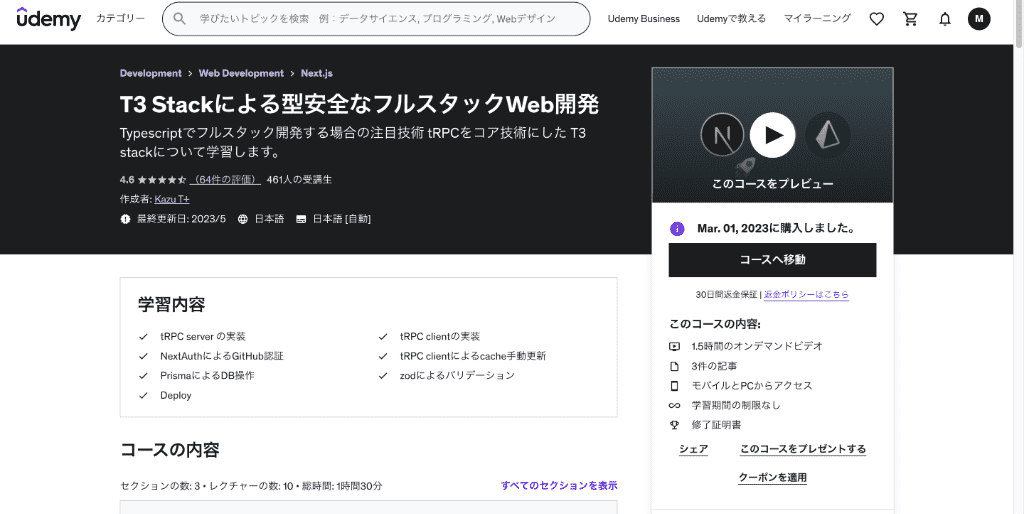The width and height of the screenshot is (1024, 514).
Task: Open Udemy Business link
Action: click(x=643, y=19)
